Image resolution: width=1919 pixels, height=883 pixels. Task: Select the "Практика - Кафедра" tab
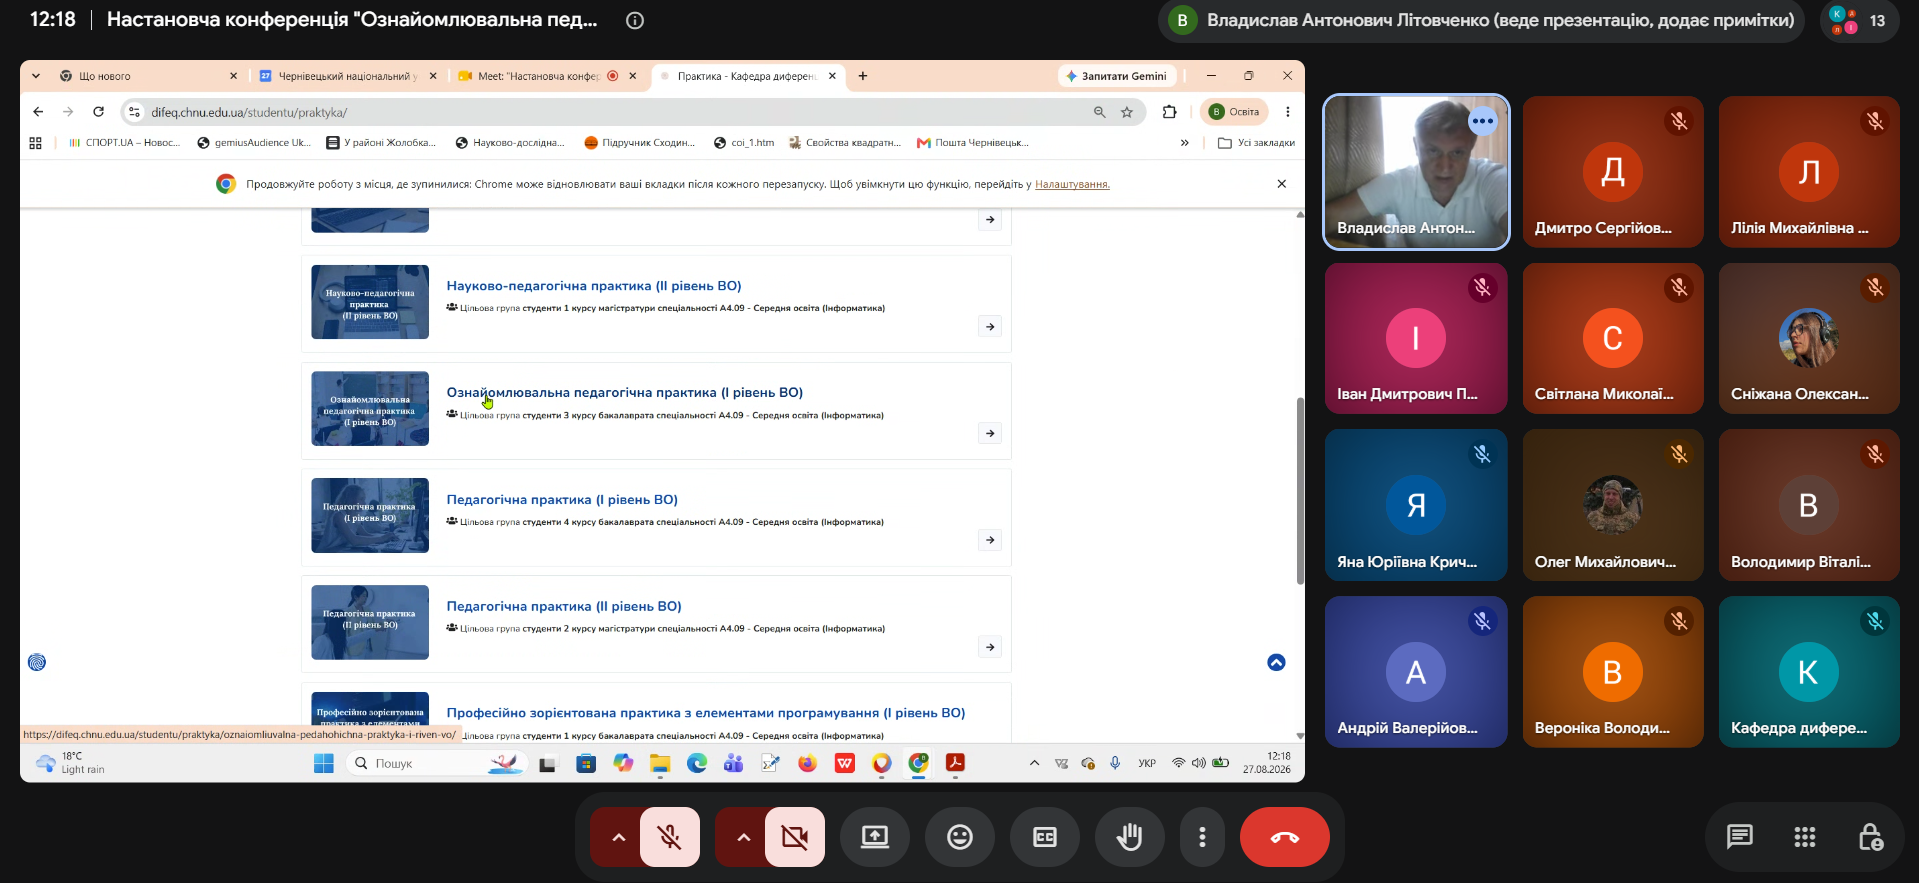click(x=748, y=76)
